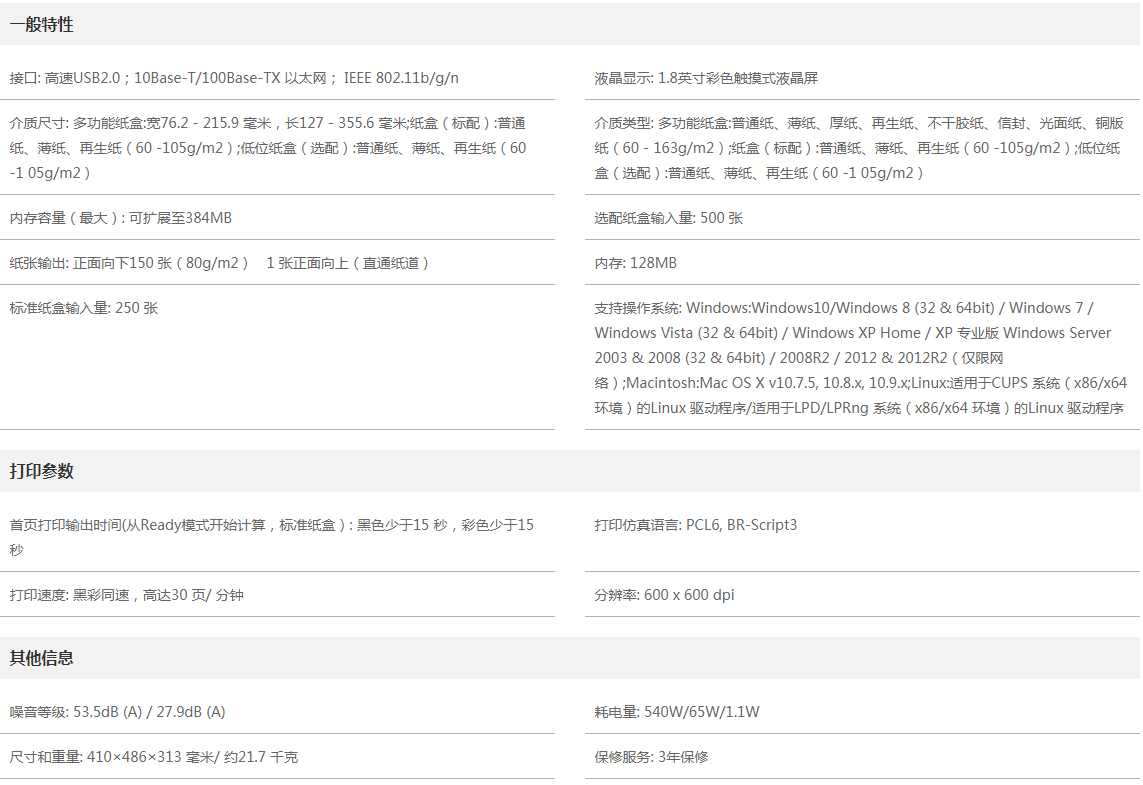Select the 保修服务 3年保修 entry
1143x785 pixels.
point(651,757)
